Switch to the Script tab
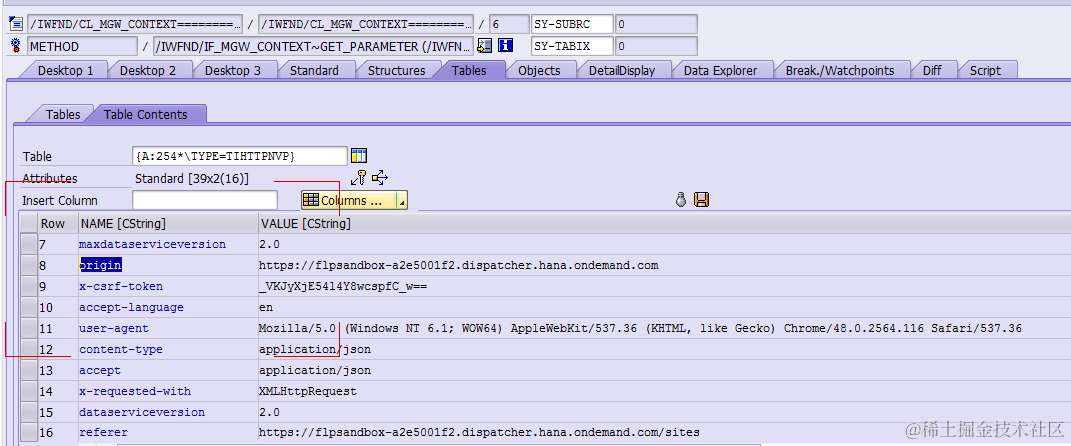Screen dimensions: 1071x446 point(985,70)
